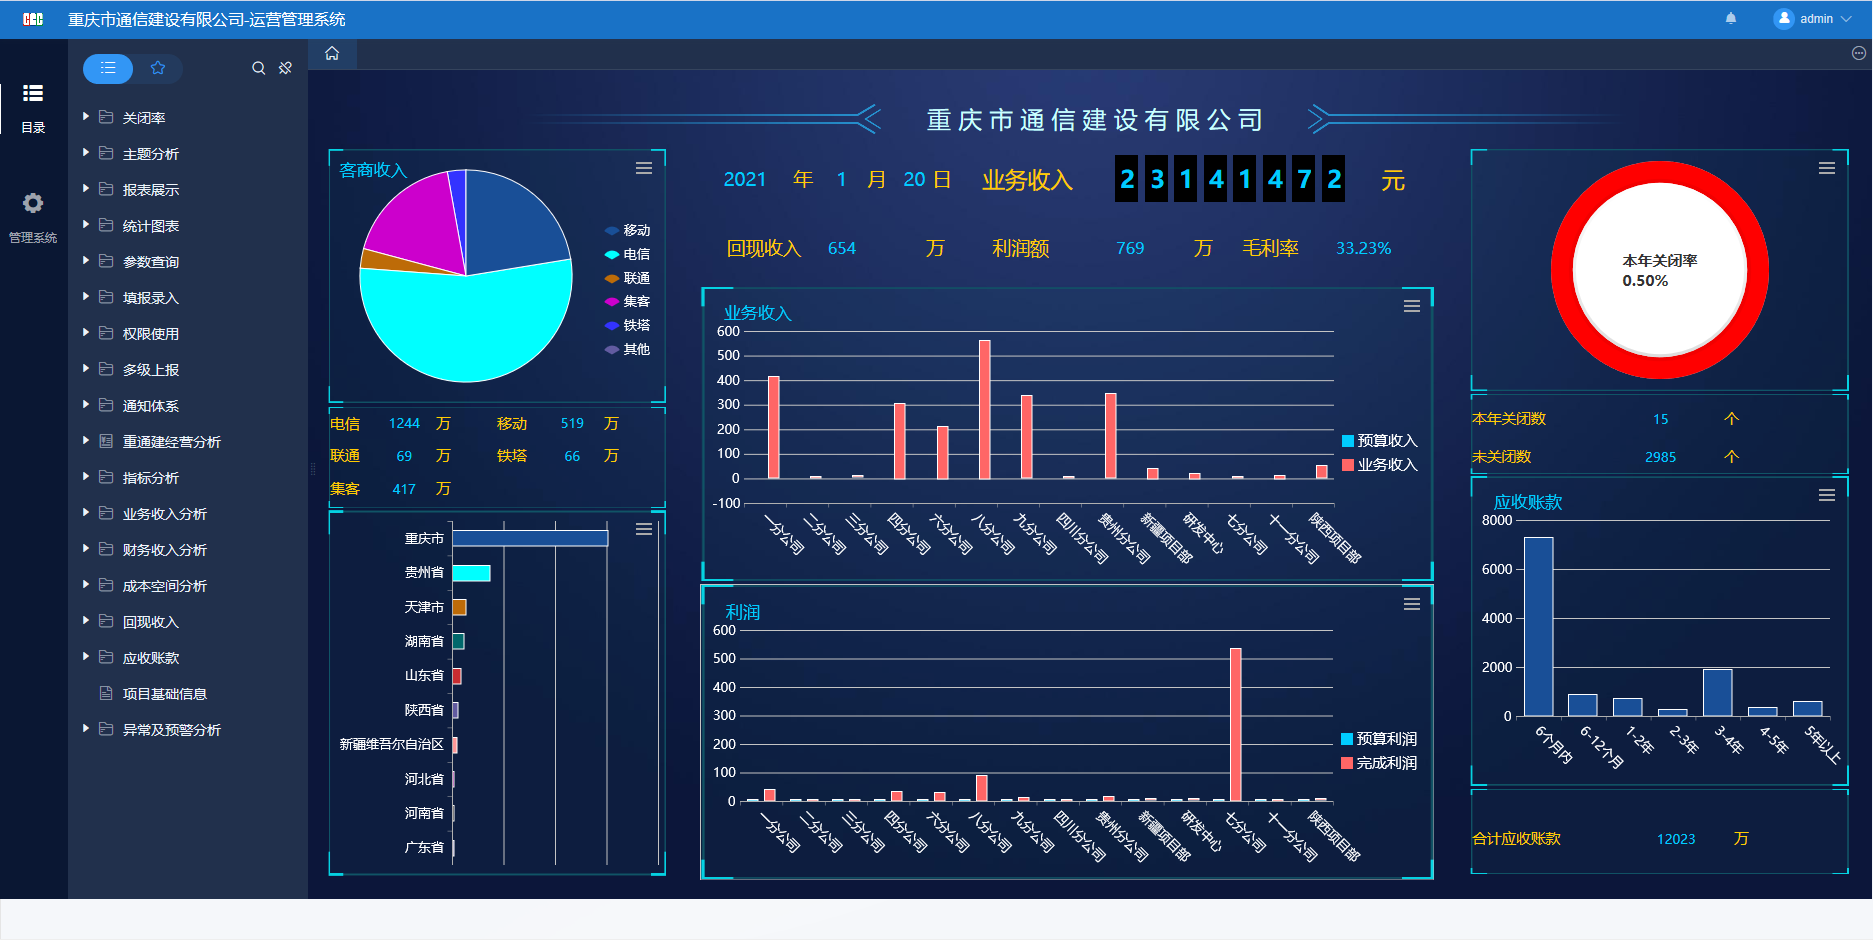Expand the 业务收入分析 folder arrow

86,513
